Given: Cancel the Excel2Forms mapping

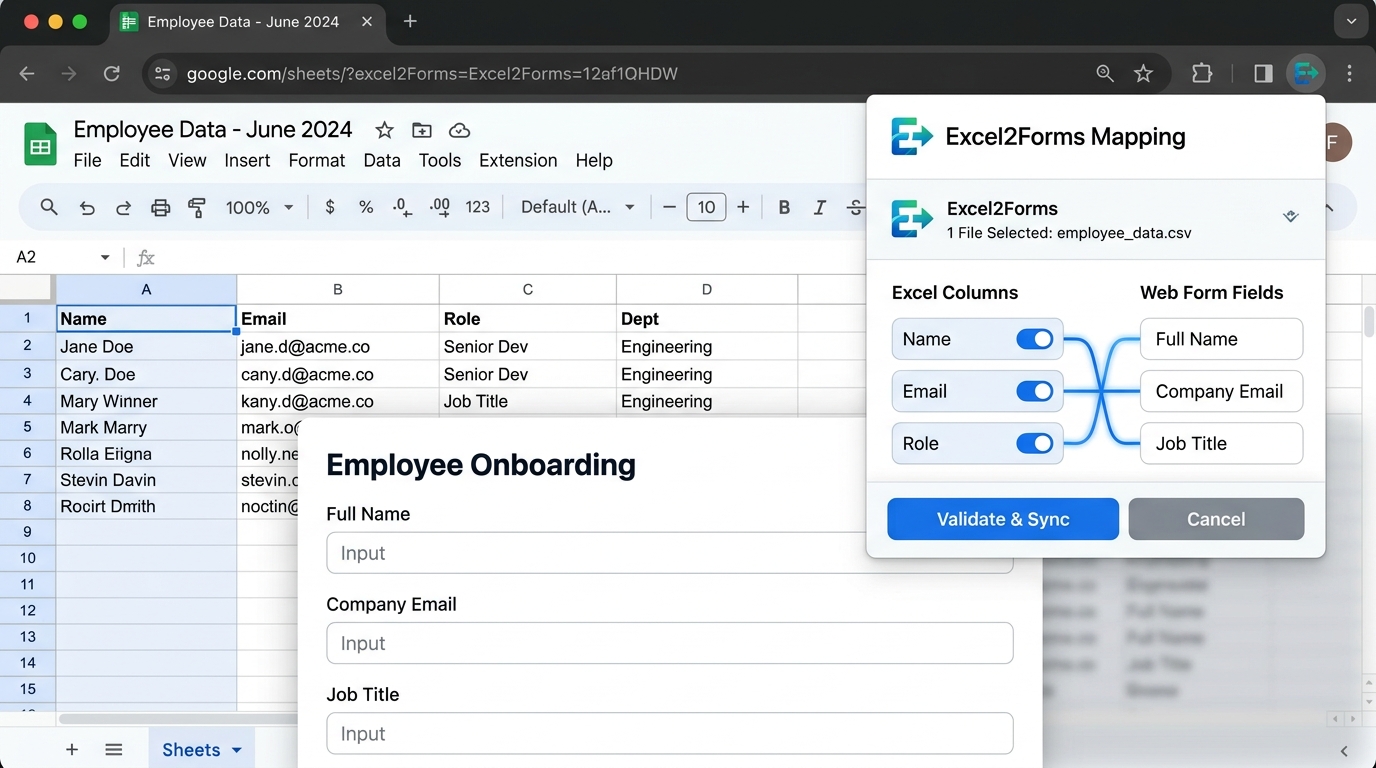Looking at the screenshot, I should click(1216, 519).
